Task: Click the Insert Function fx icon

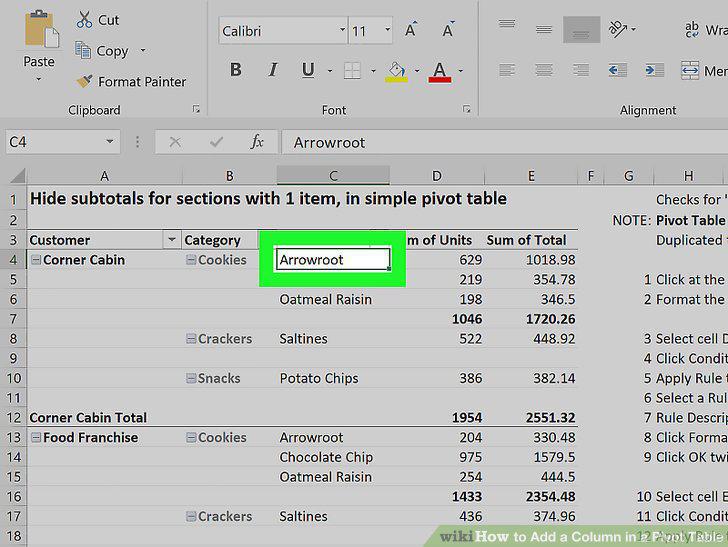Action: tap(257, 142)
